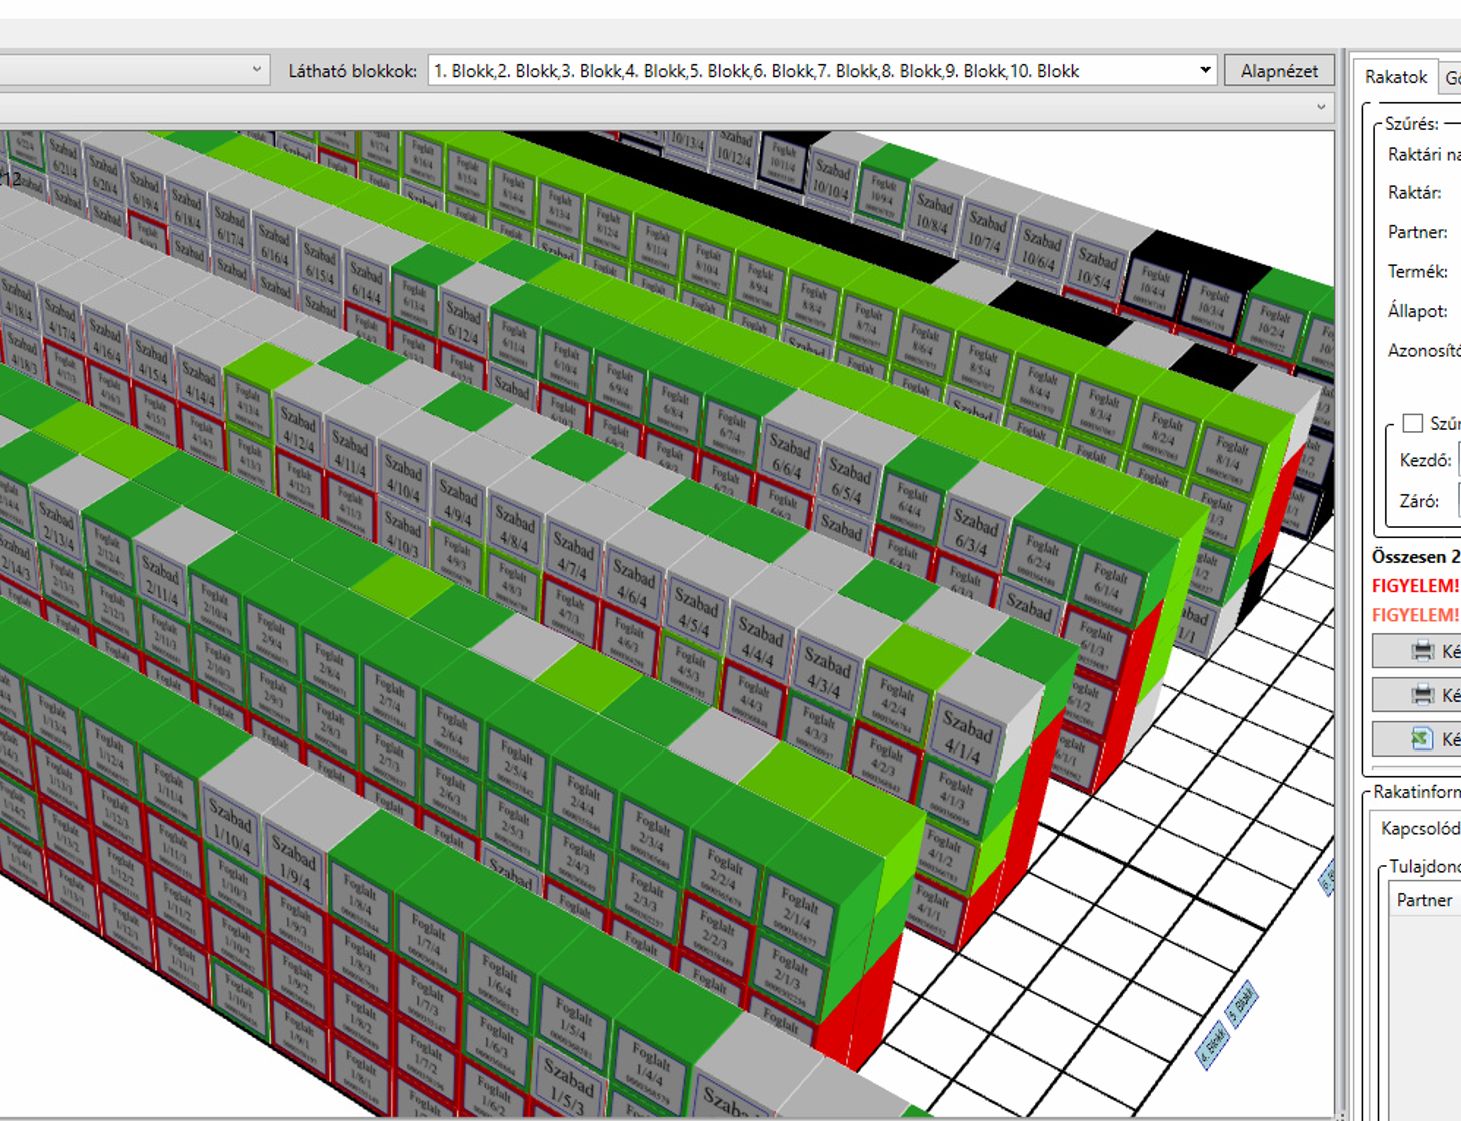Select the 5. Blokk floor label
The width and height of the screenshot is (1461, 1121).
1241,1004
